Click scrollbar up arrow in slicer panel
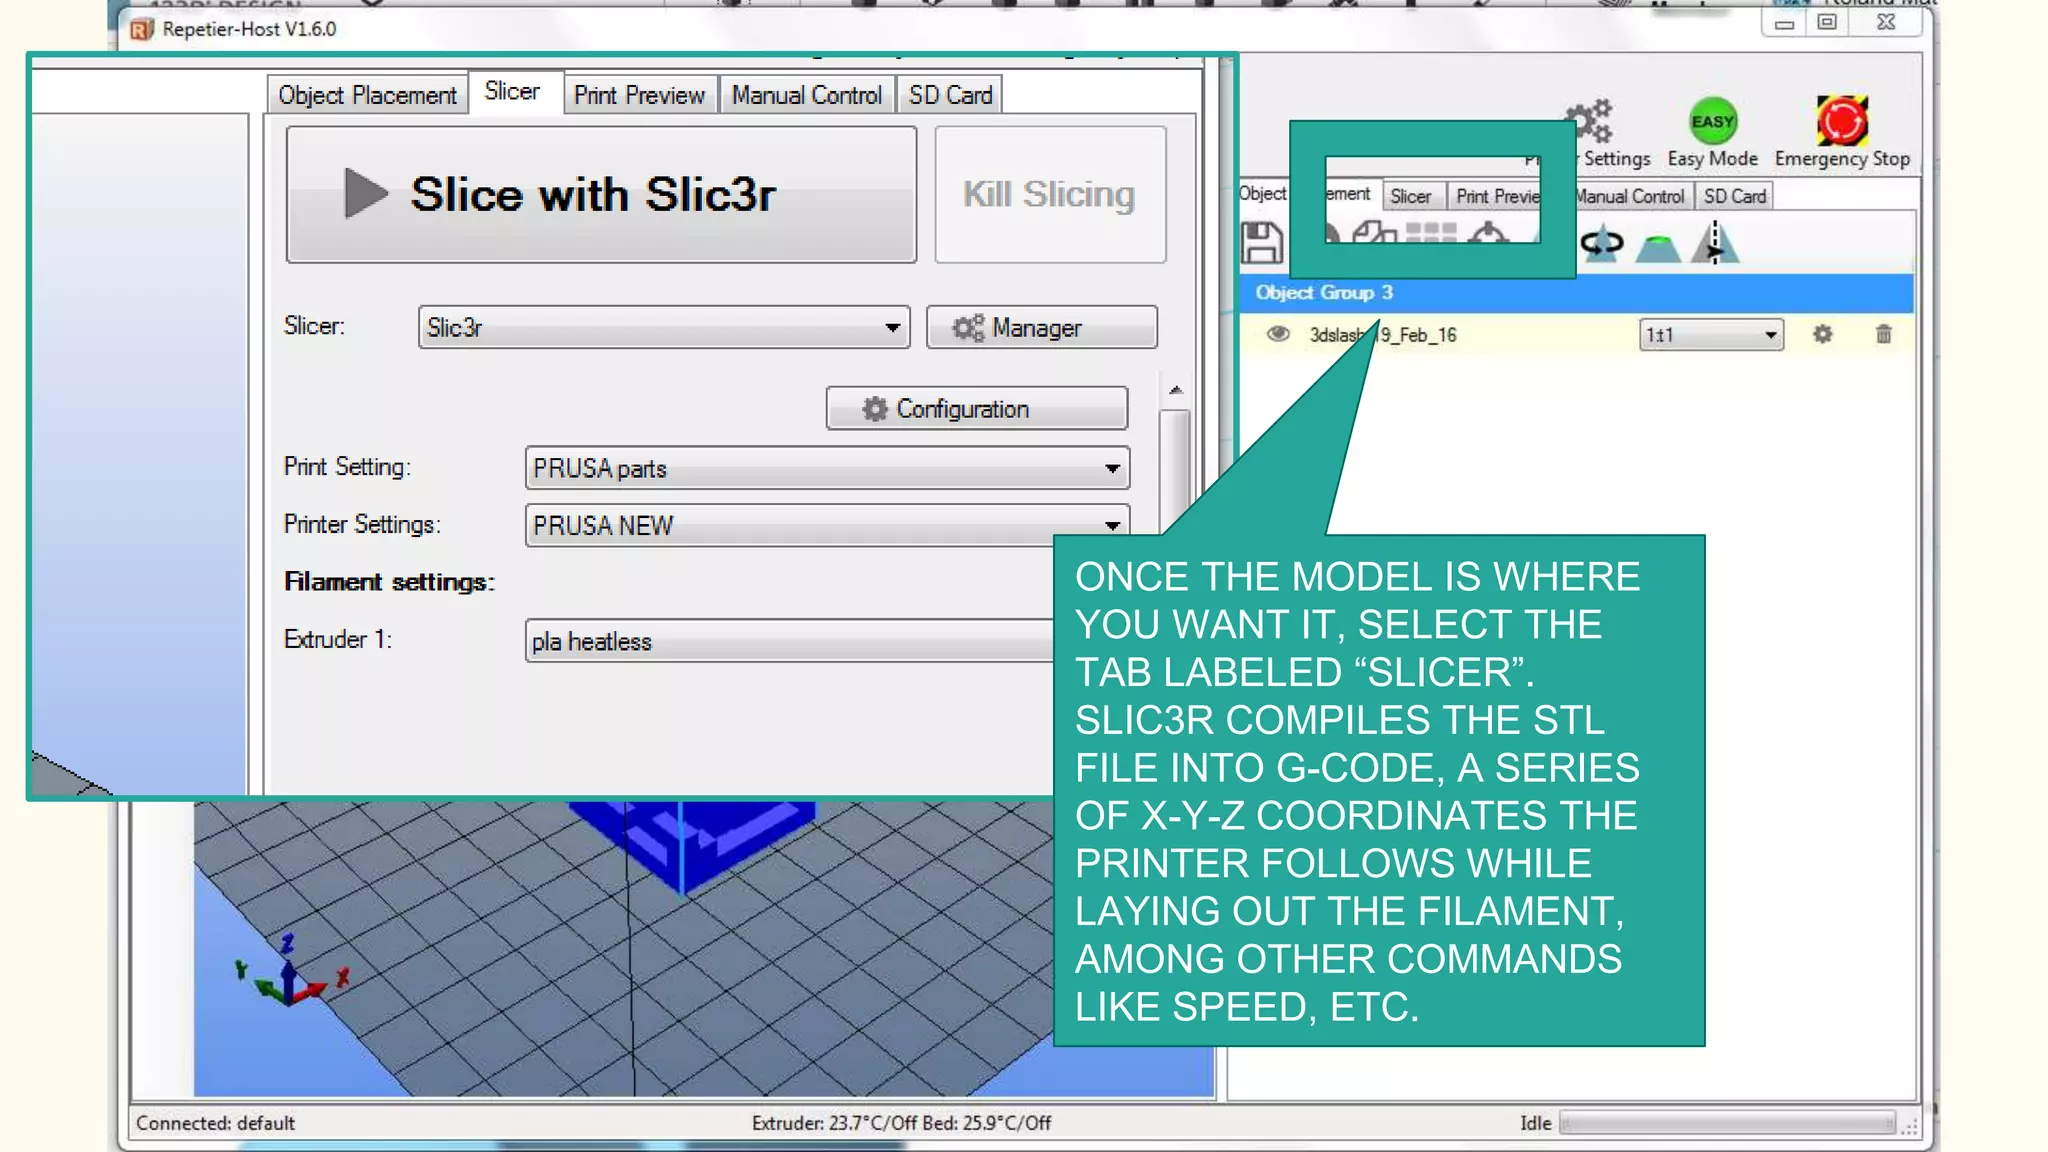 [x=1176, y=390]
